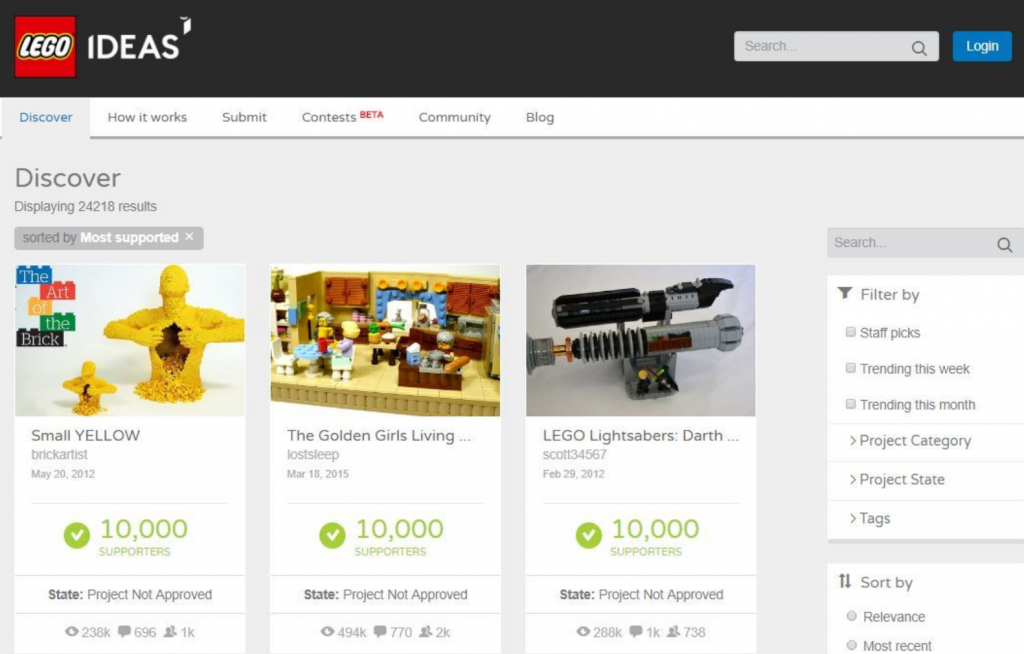Open LEGO Lightsabers: Darth project title

[x=641, y=436]
